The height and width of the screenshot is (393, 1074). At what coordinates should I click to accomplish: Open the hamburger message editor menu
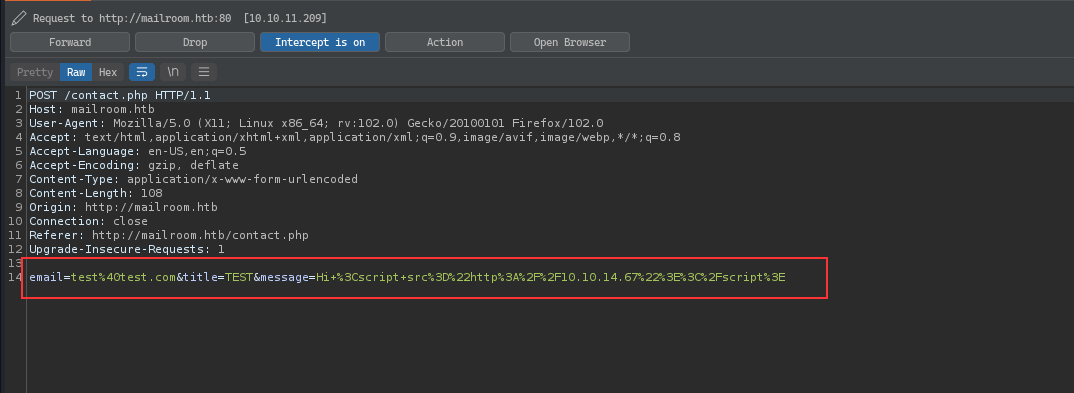click(204, 72)
